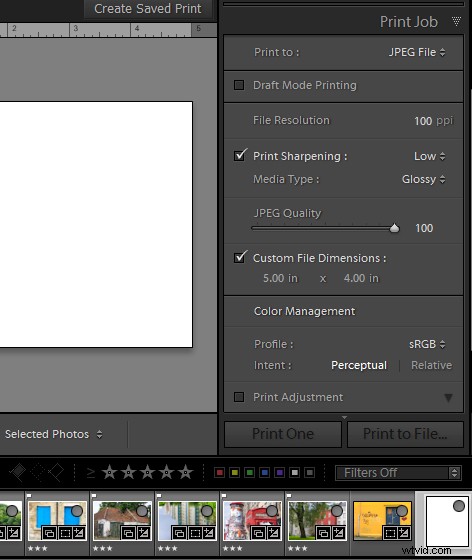The width and height of the screenshot is (472, 560).
Task: Click develop adjustments badge on red-roof house thumbnail
Action: click(144, 534)
